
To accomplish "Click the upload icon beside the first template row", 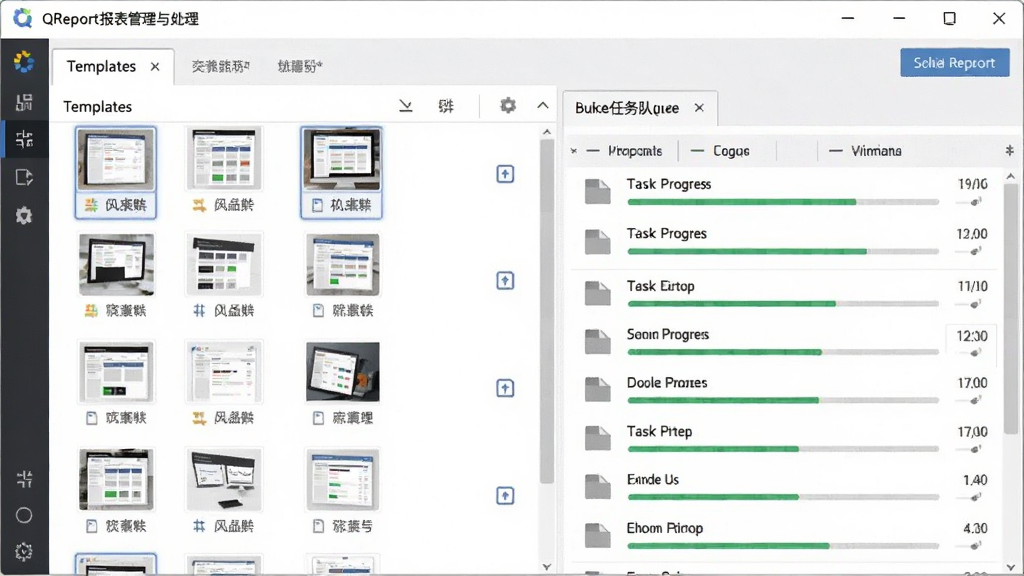I will coord(505,174).
